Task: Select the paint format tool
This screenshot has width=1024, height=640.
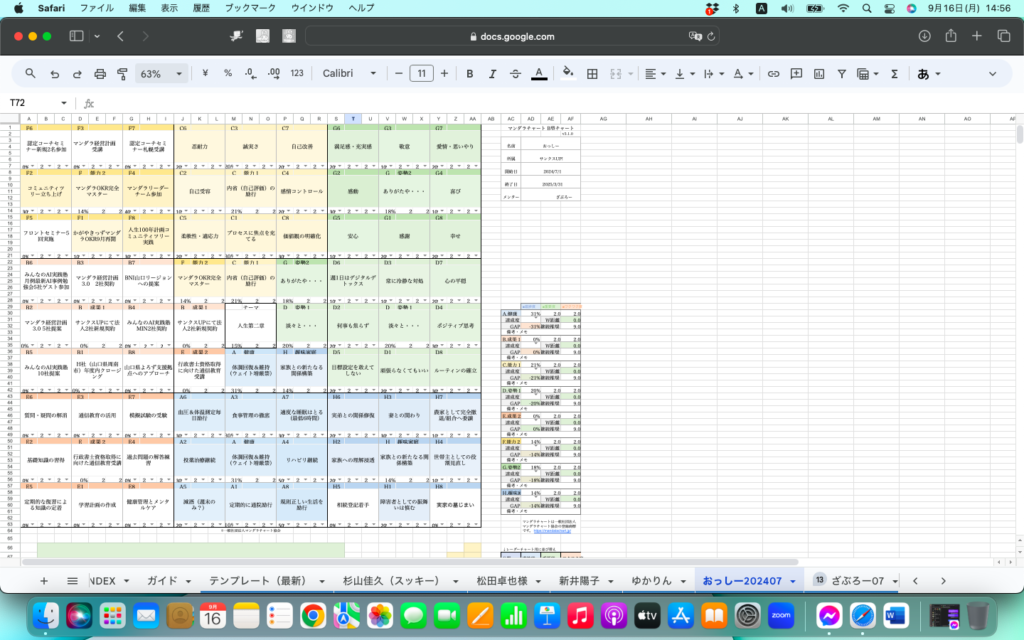Action: pyautogui.click(x=122, y=74)
